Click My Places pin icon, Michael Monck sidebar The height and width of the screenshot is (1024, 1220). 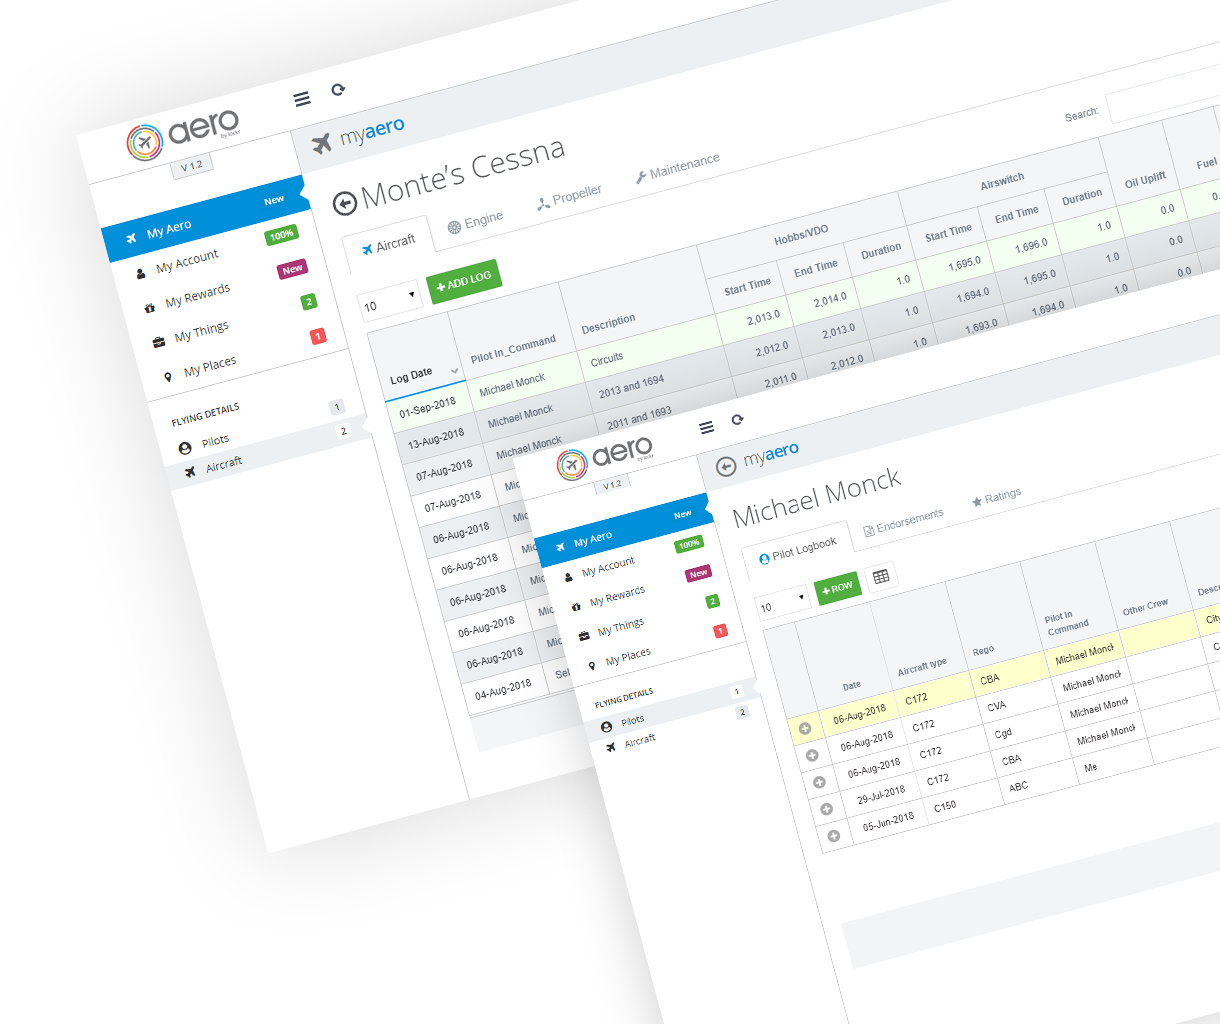click(x=592, y=665)
